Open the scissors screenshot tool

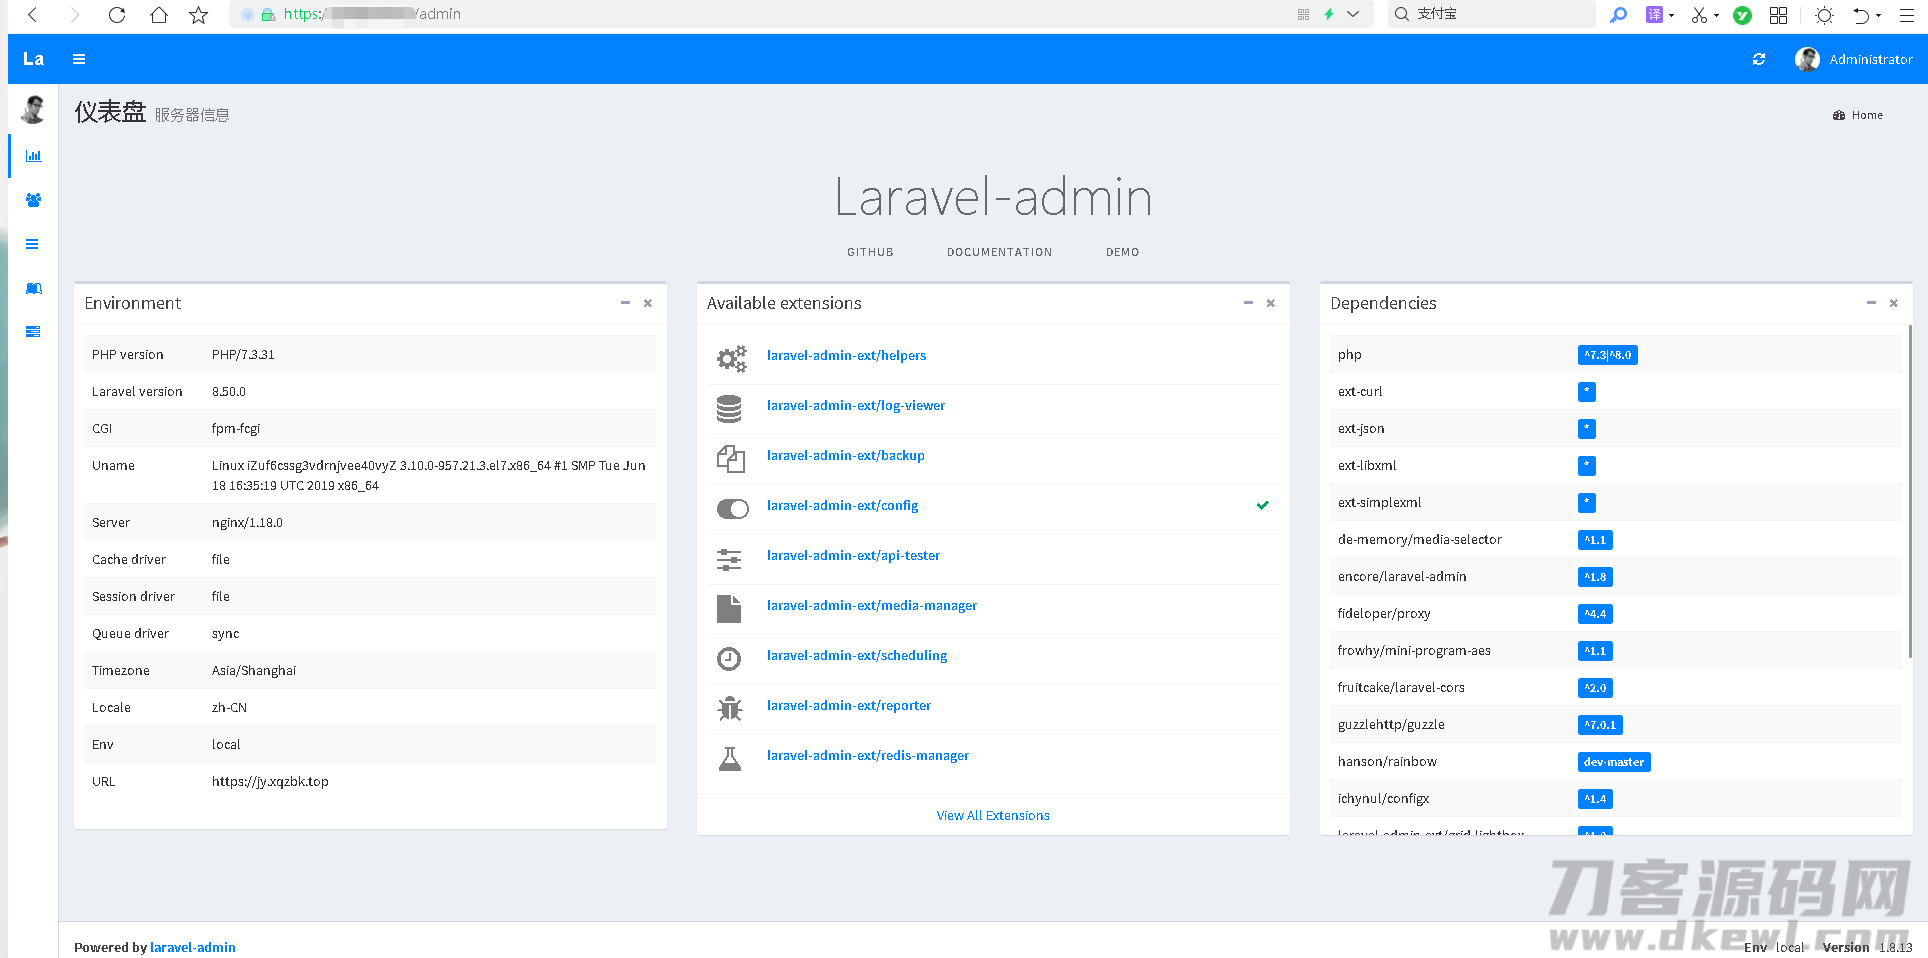[1699, 14]
